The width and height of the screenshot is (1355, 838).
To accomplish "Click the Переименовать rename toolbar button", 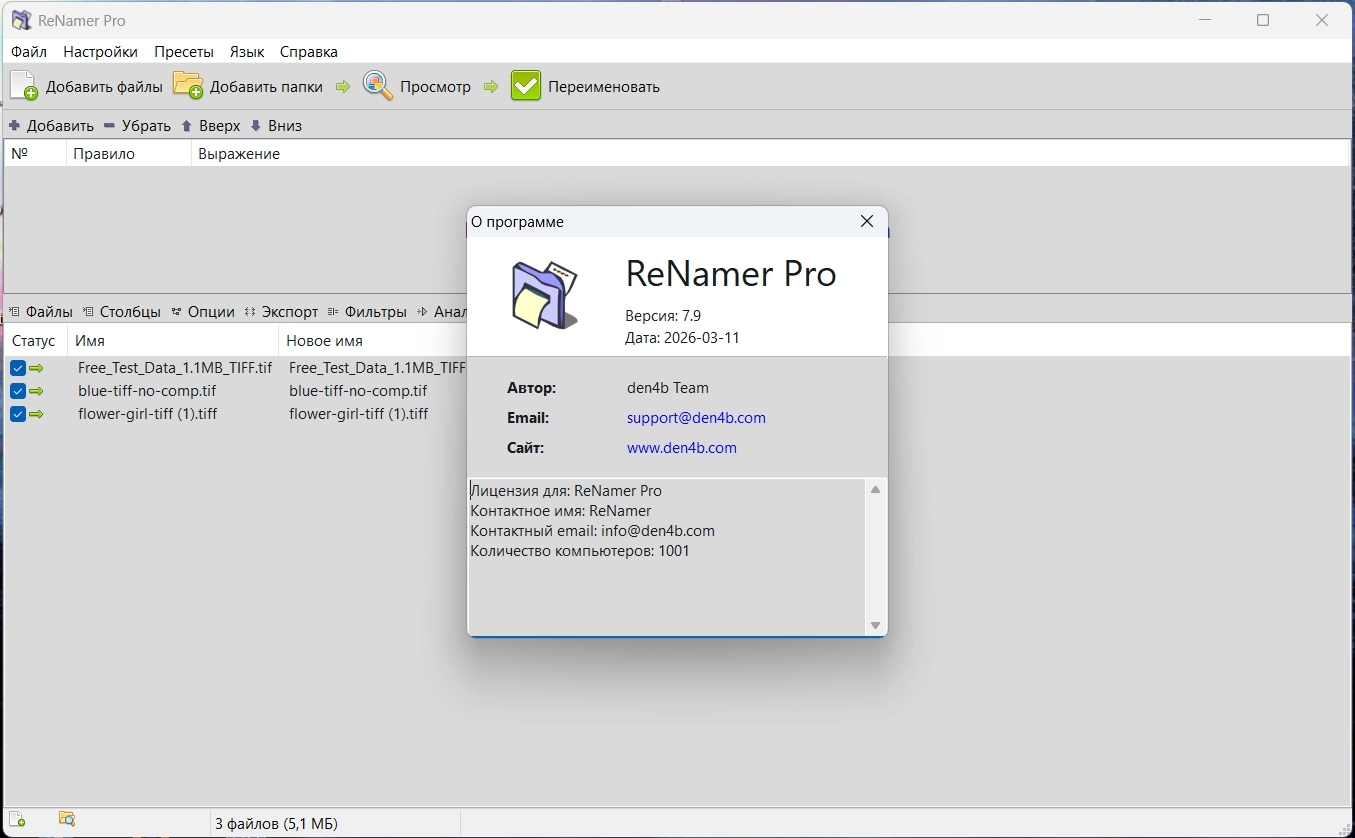I will 586,87.
